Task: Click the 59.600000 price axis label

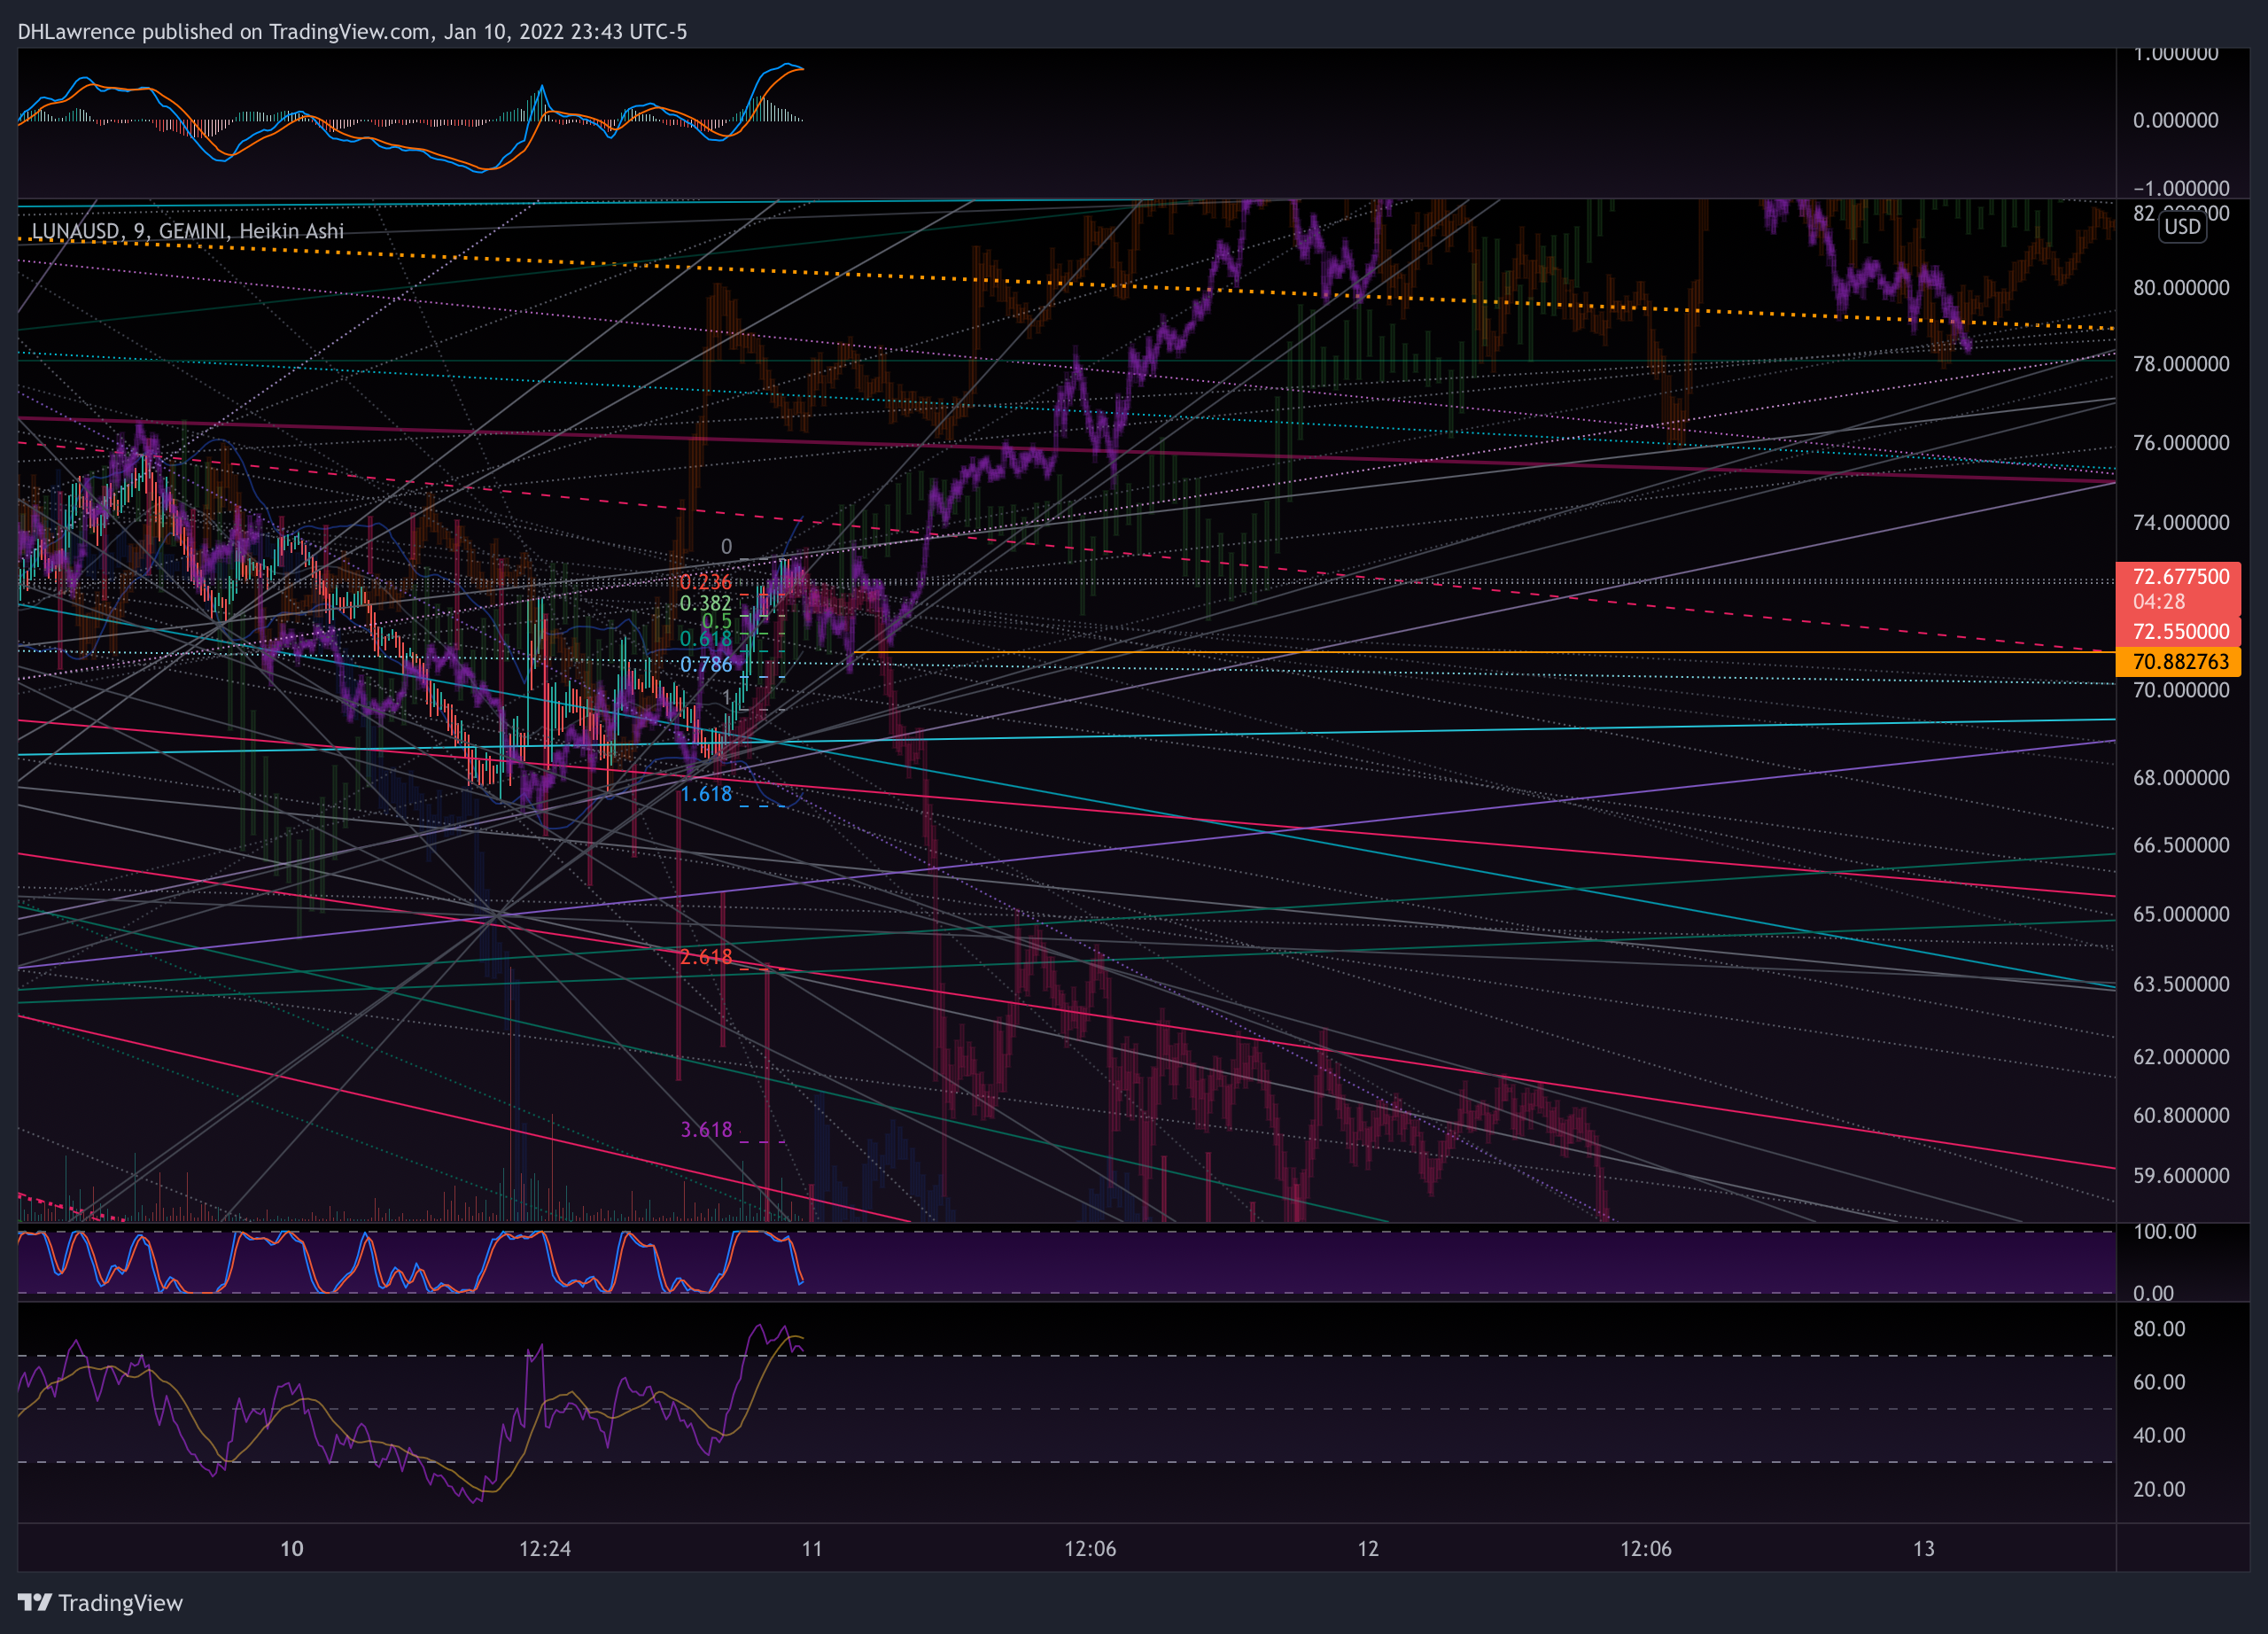Action: (x=2181, y=1176)
